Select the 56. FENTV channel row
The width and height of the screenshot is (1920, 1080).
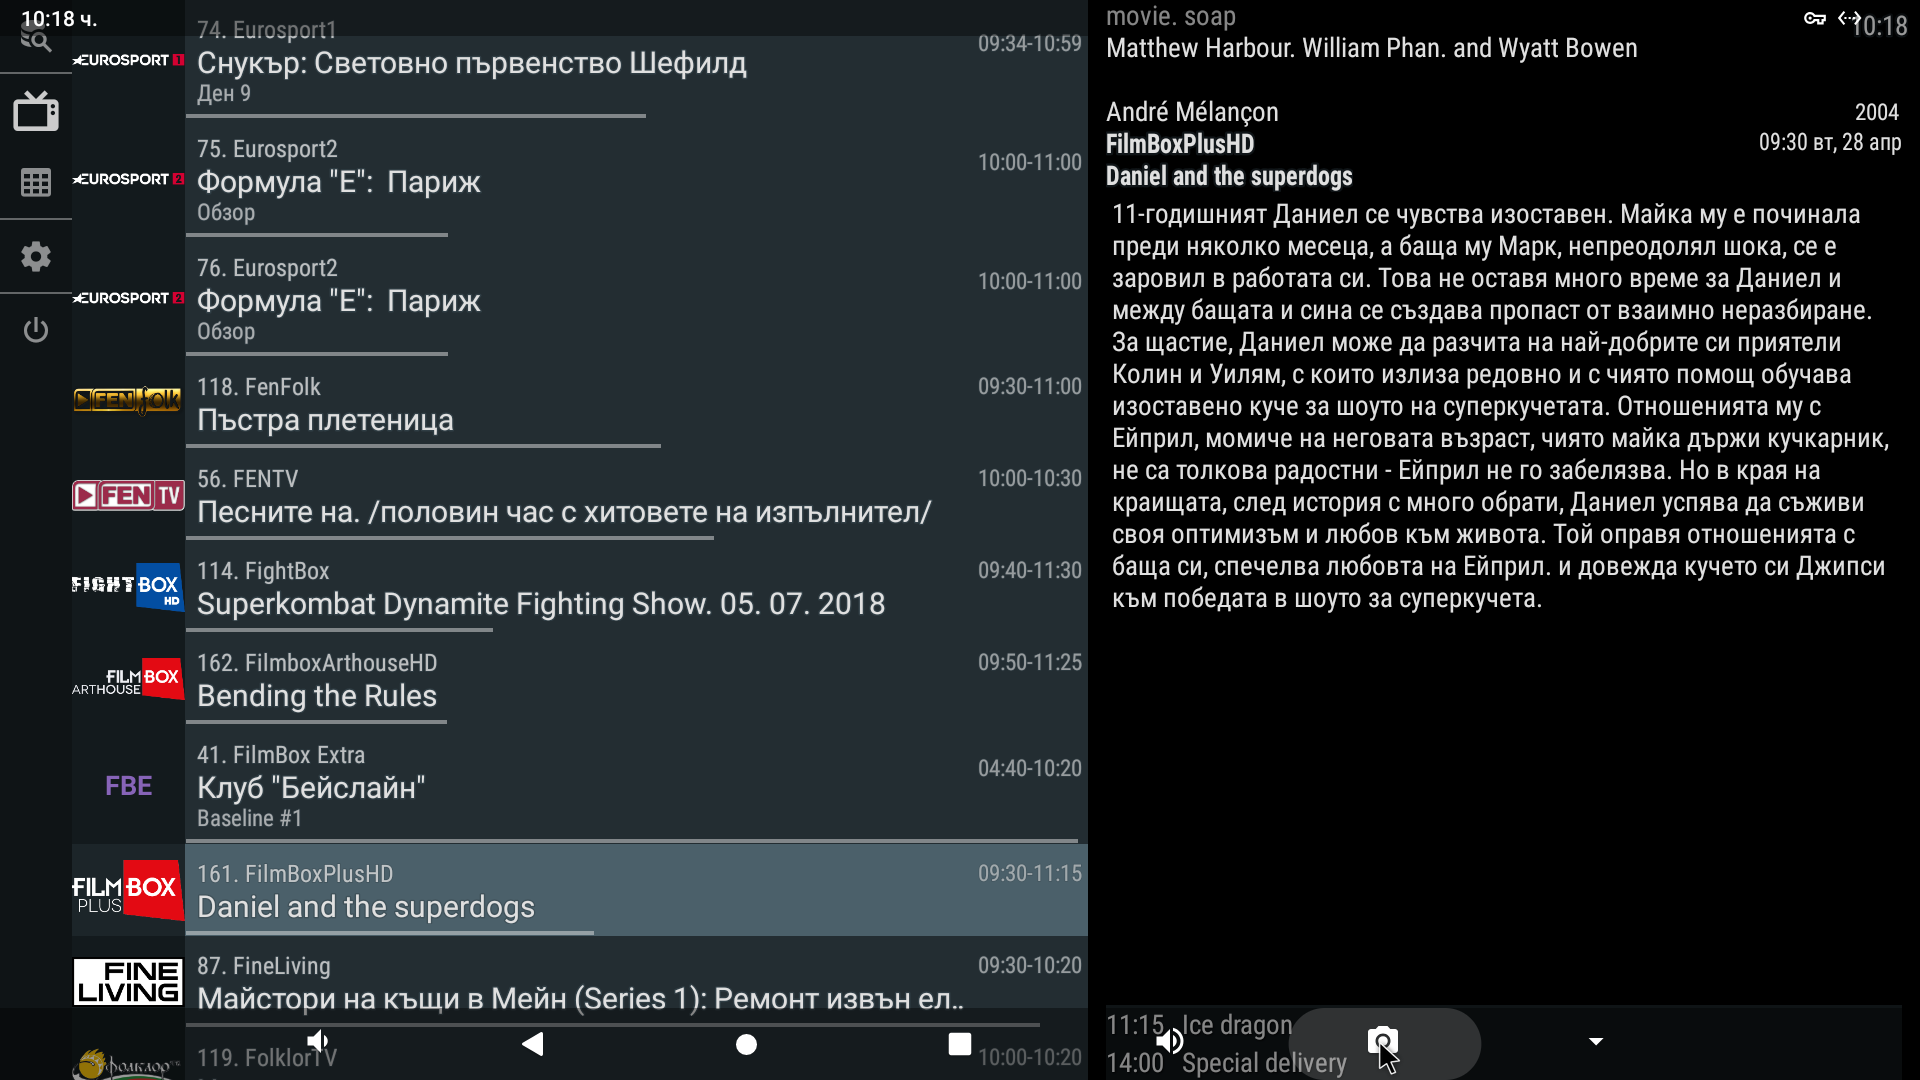click(636, 496)
